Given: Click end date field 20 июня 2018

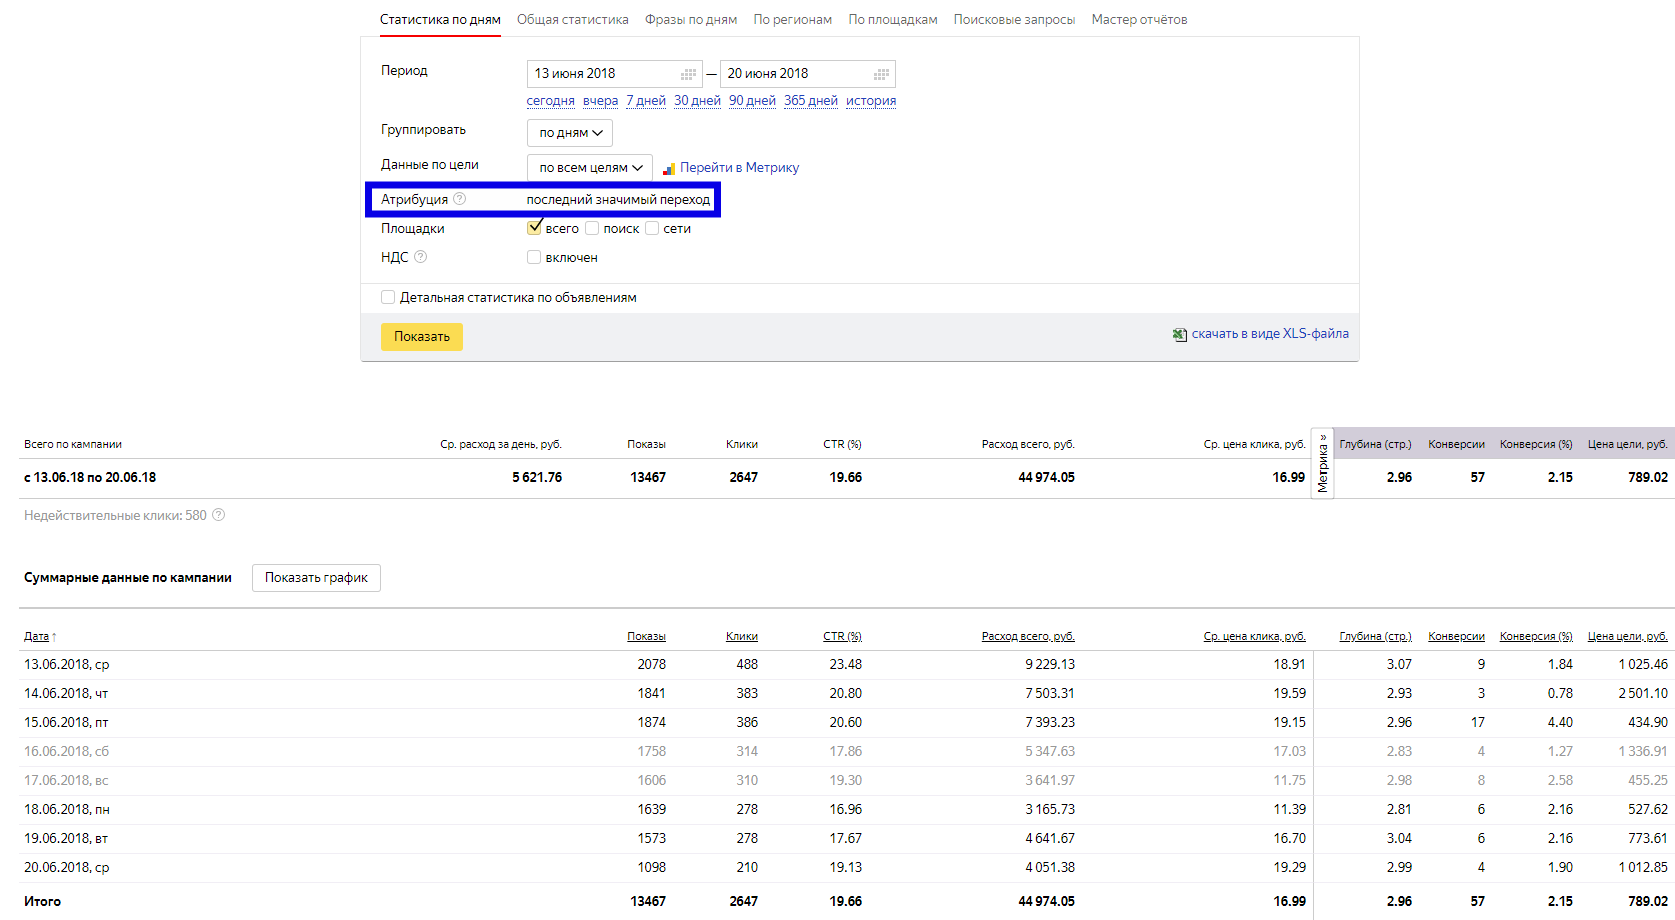Looking at the screenshot, I should coord(808,74).
